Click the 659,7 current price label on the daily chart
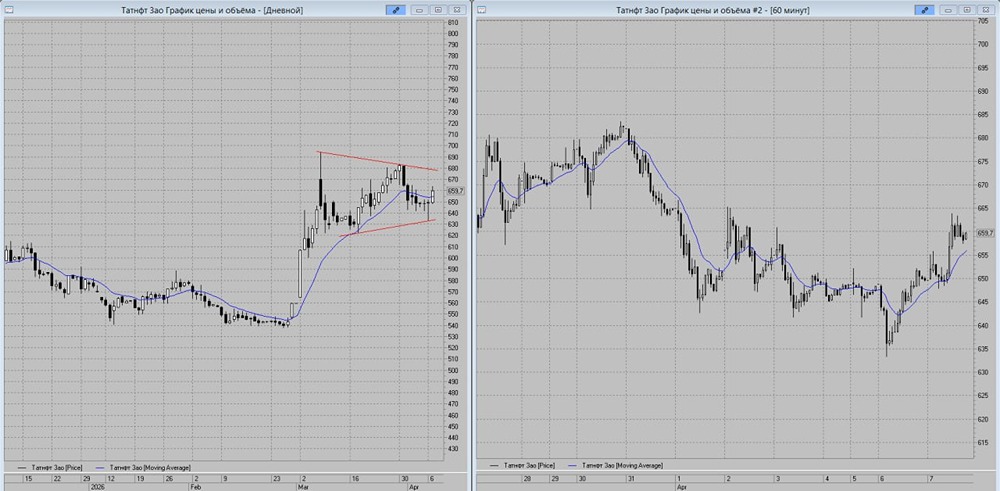Image resolution: width=1000 pixels, height=491 pixels. [x=457, y=191]
